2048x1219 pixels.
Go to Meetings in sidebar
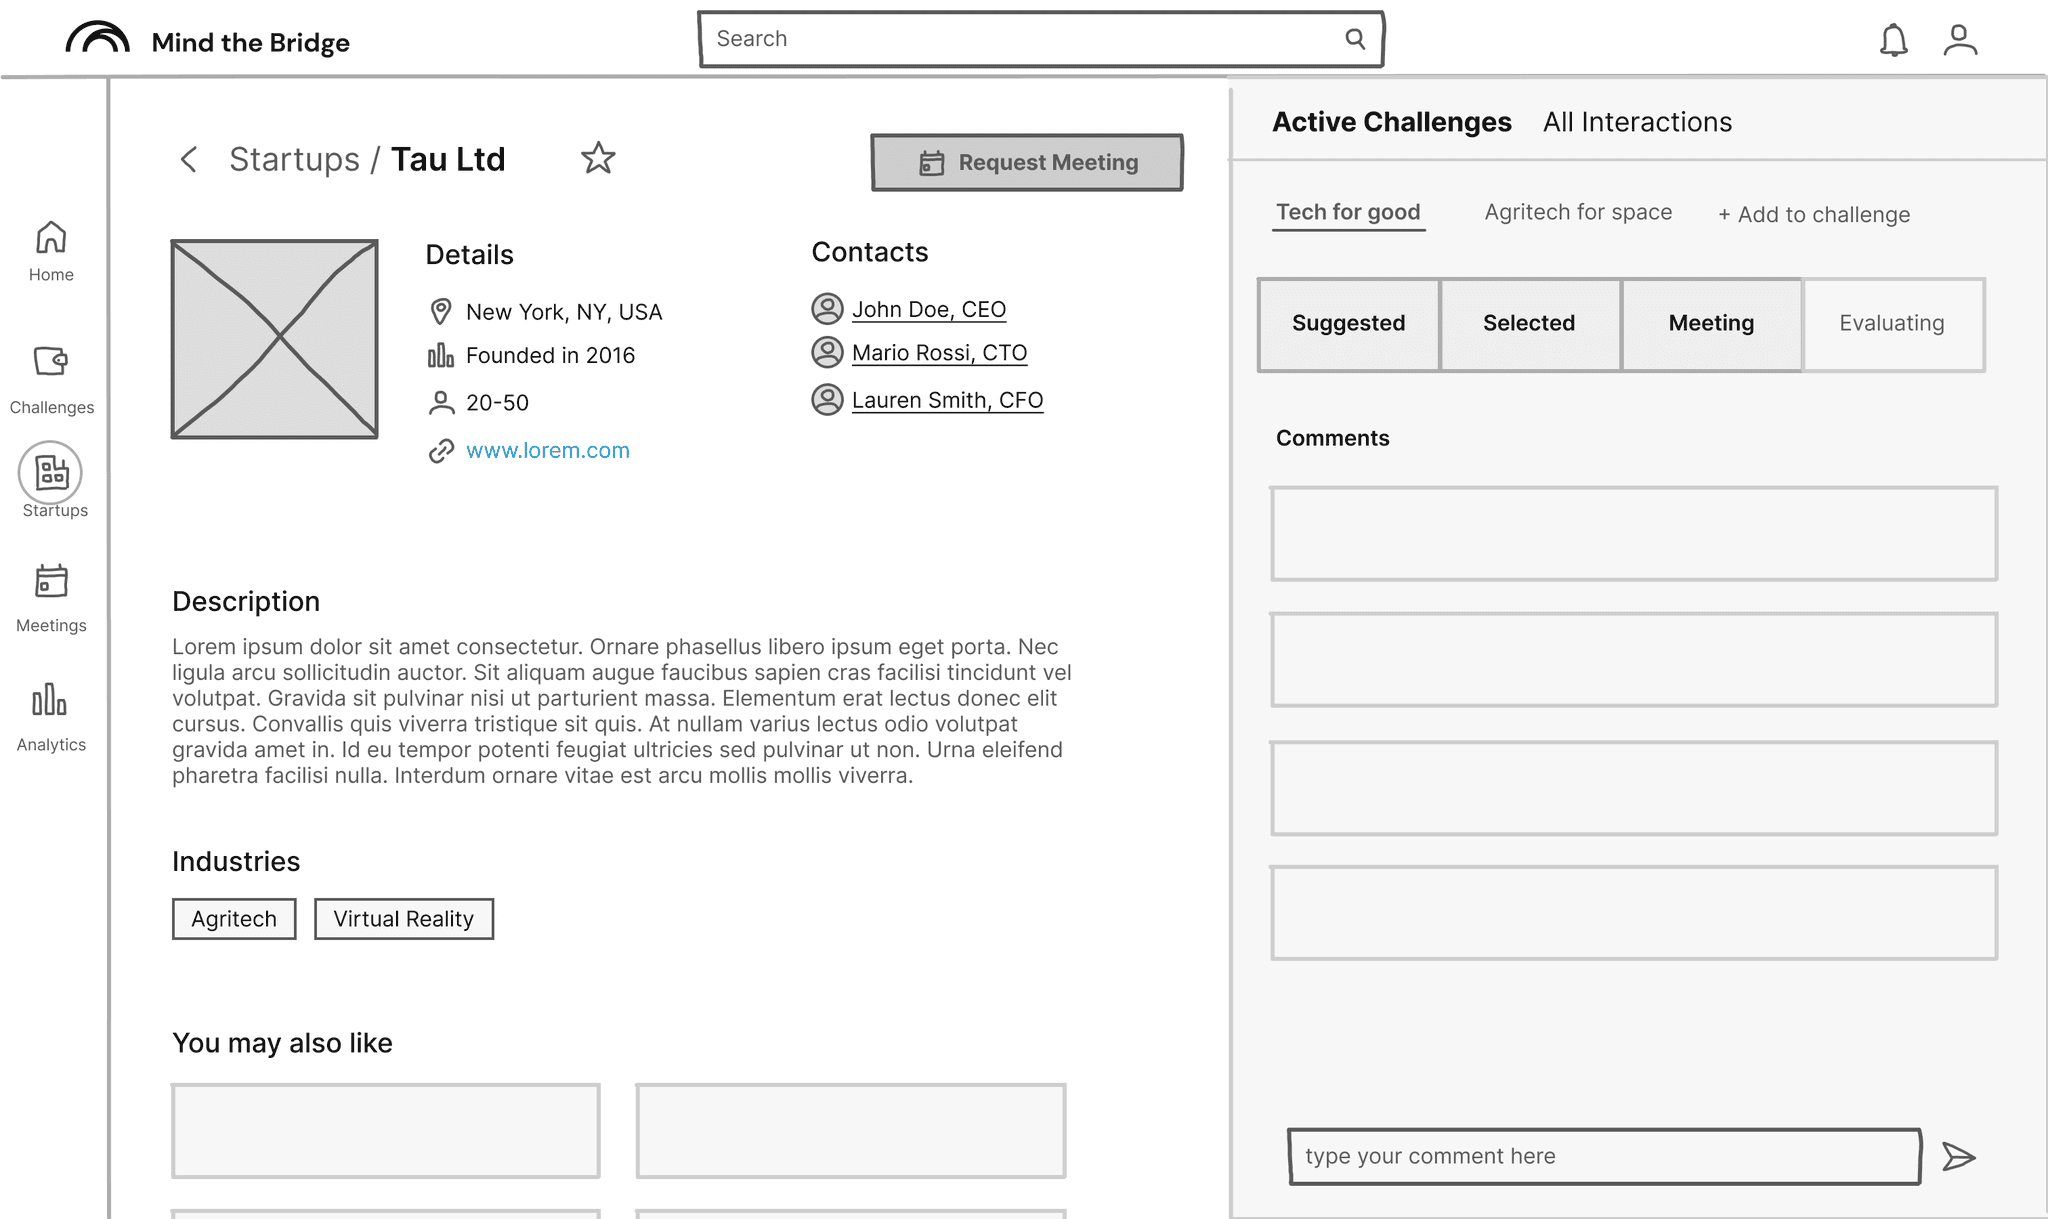51,597
